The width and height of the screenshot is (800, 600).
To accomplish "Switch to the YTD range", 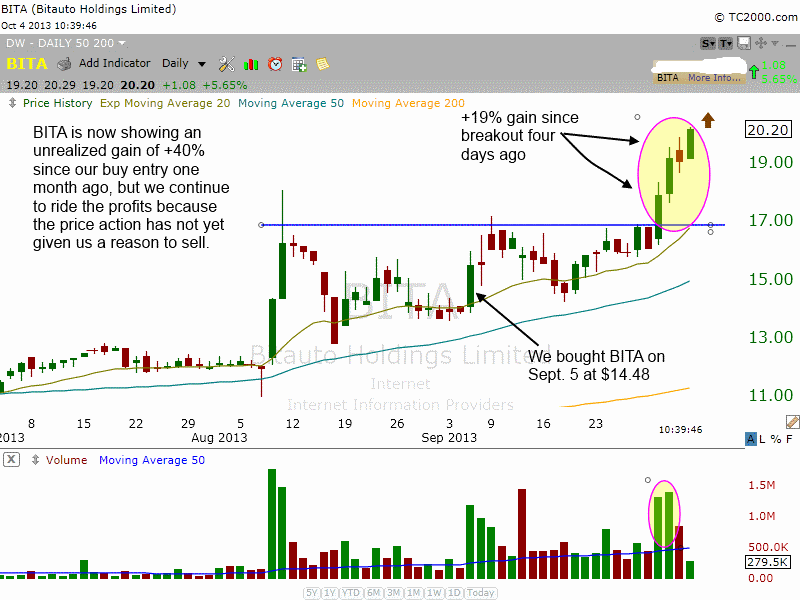I will tap(351, 593).
